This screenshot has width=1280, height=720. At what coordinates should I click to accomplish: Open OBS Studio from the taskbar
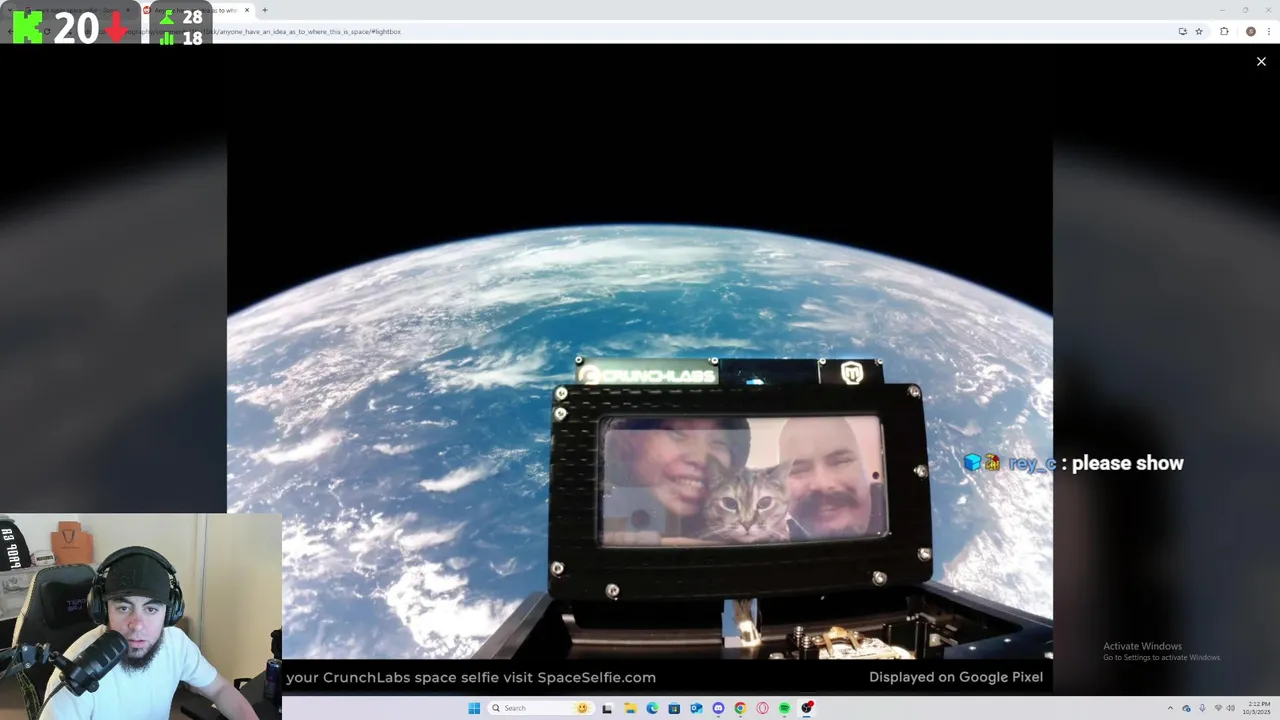click(807, 708)
